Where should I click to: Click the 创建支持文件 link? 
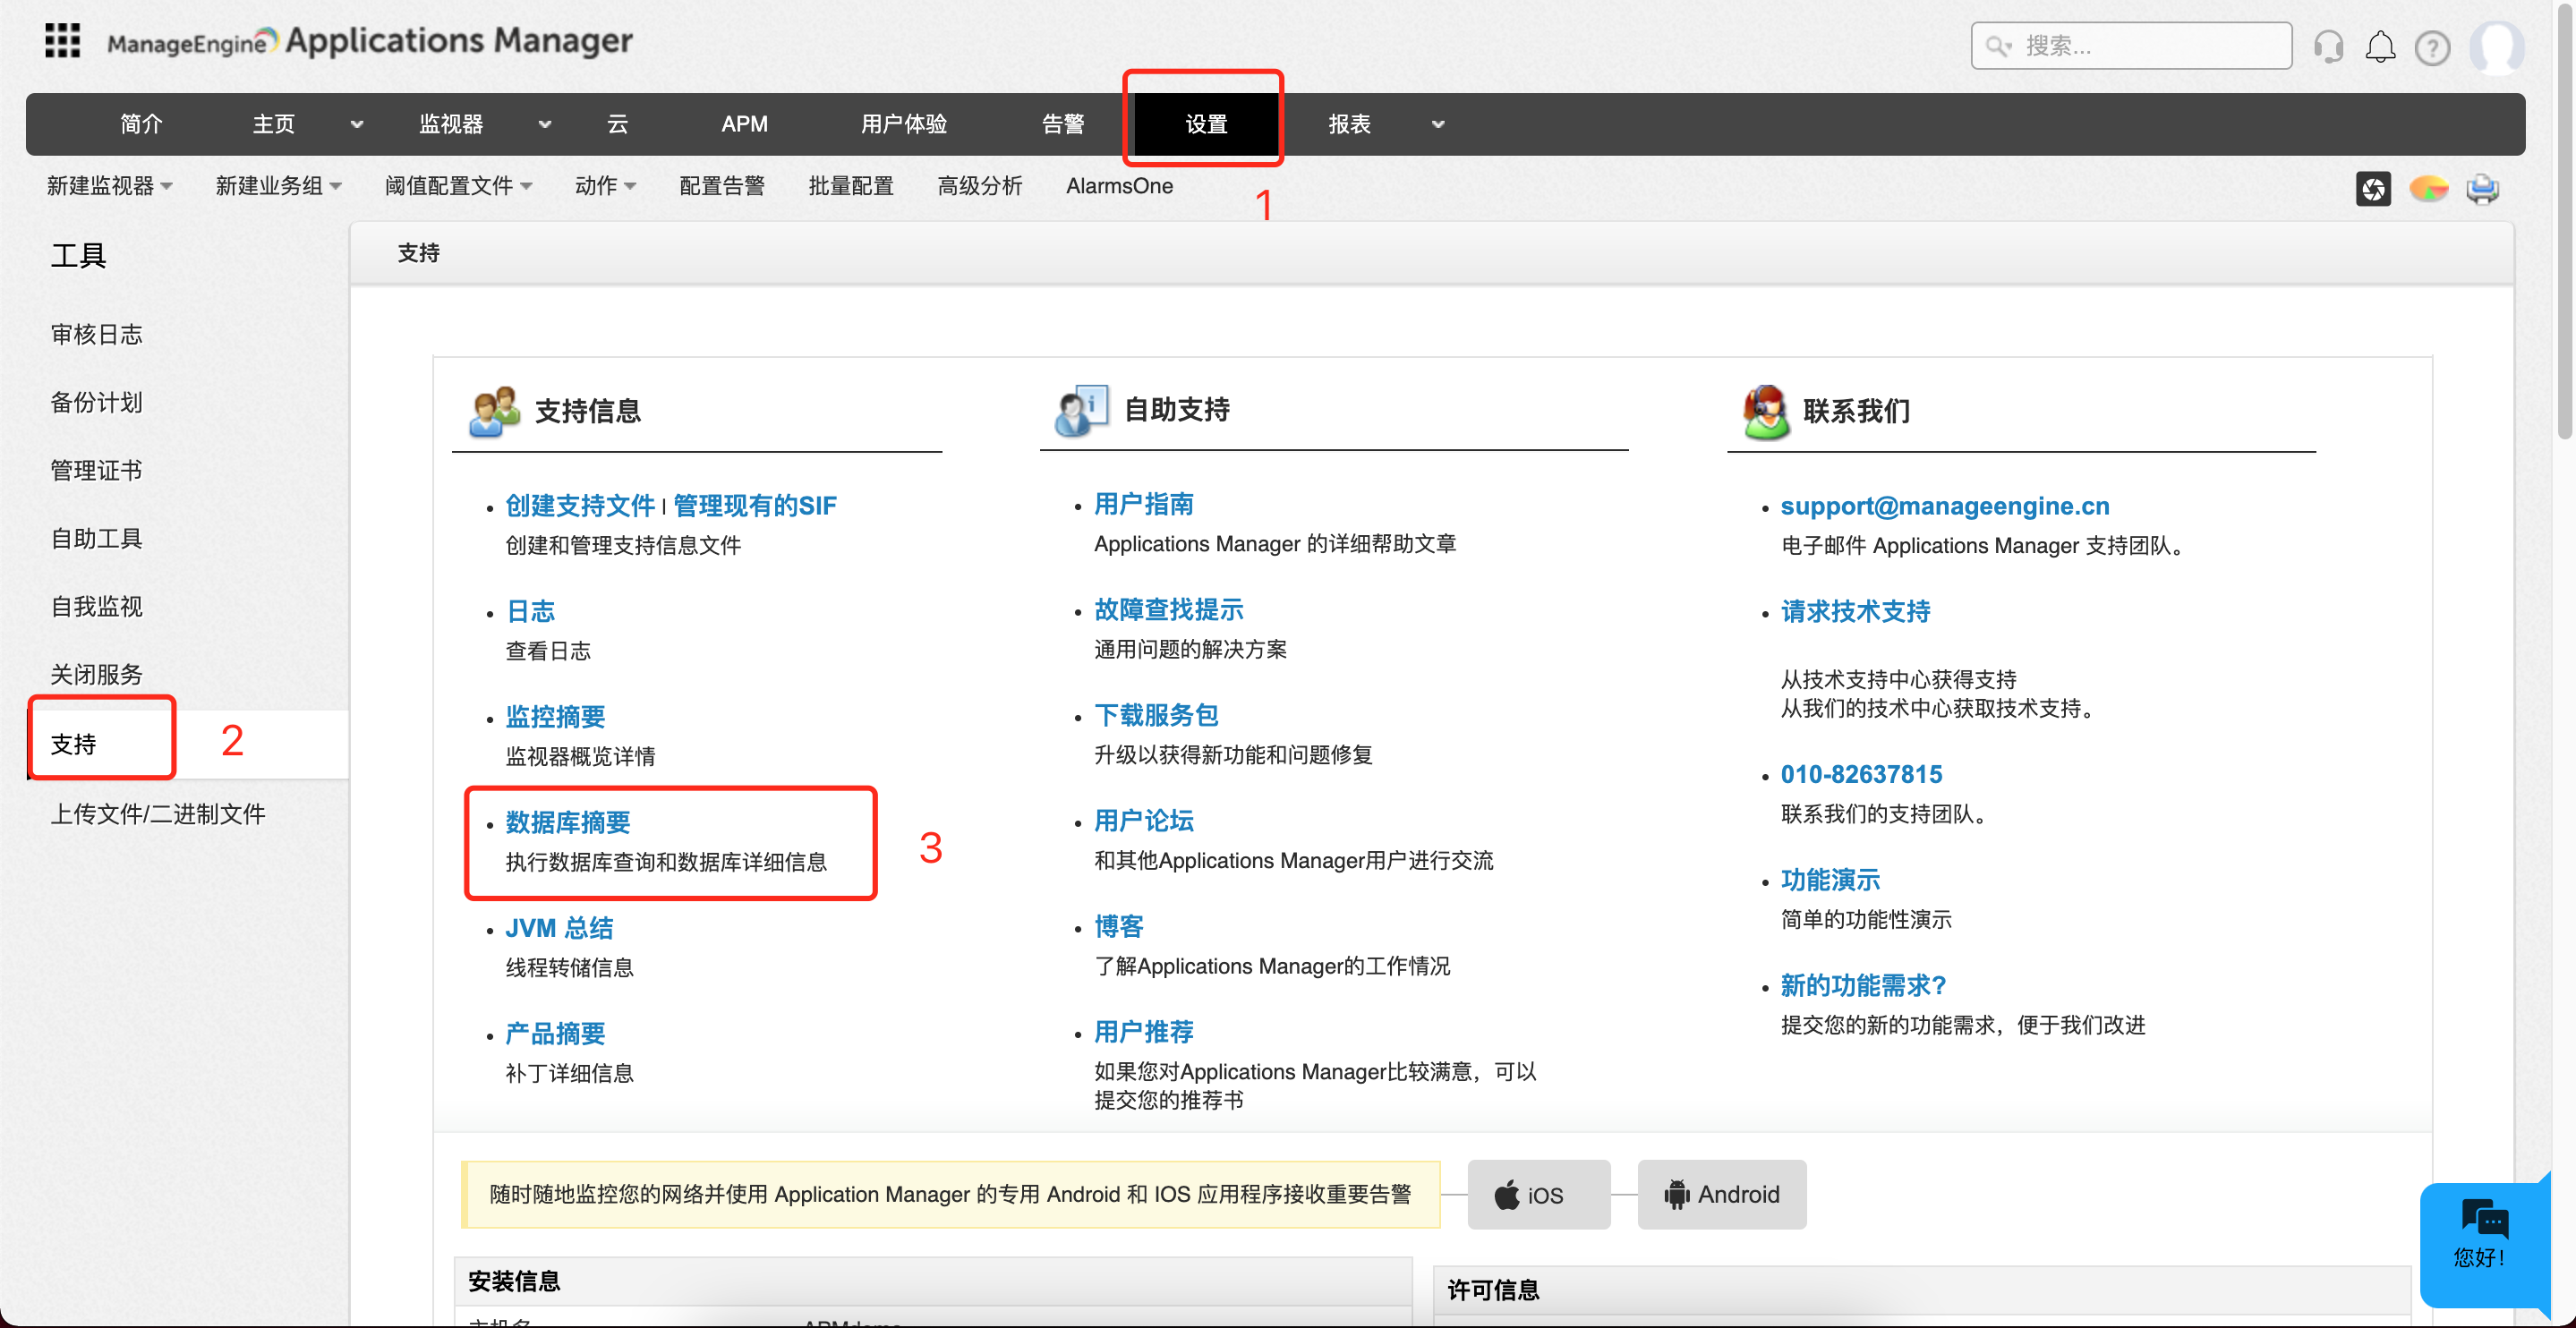(x=580, y=506)
